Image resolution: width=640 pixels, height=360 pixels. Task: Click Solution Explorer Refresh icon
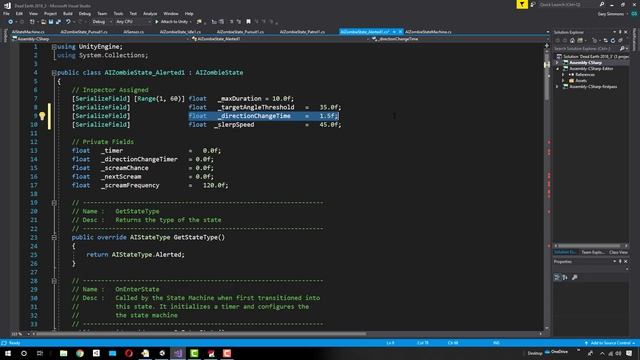(613, 40)
